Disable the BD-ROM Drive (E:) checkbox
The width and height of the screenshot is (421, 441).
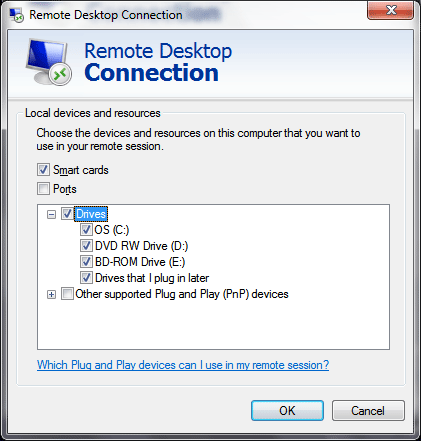(x=86, y=262)
